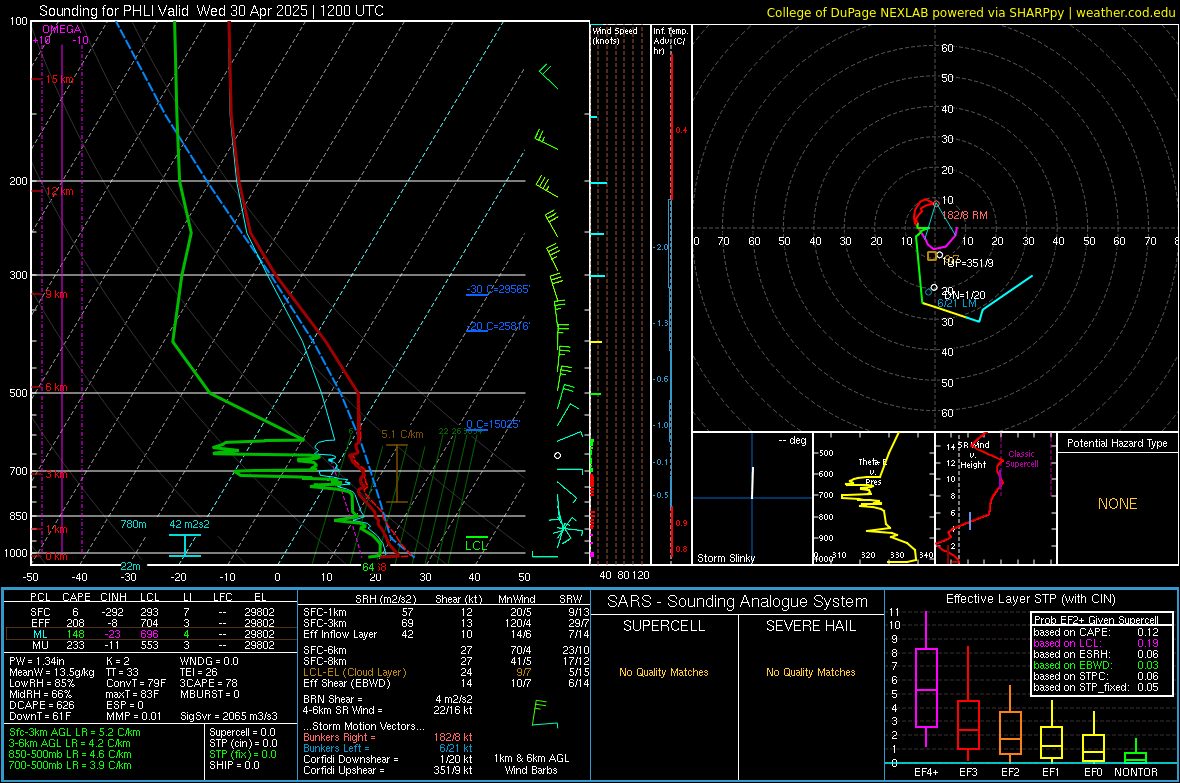Viewport: 1180px width, 783px height.
Task: Click the College of DuPage NEXLAB credit text
Action: [x=970, y=12]
